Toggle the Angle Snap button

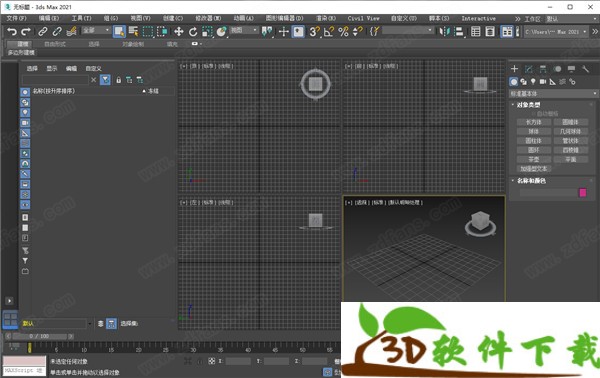pyautogui.click(x=329, y=31)
